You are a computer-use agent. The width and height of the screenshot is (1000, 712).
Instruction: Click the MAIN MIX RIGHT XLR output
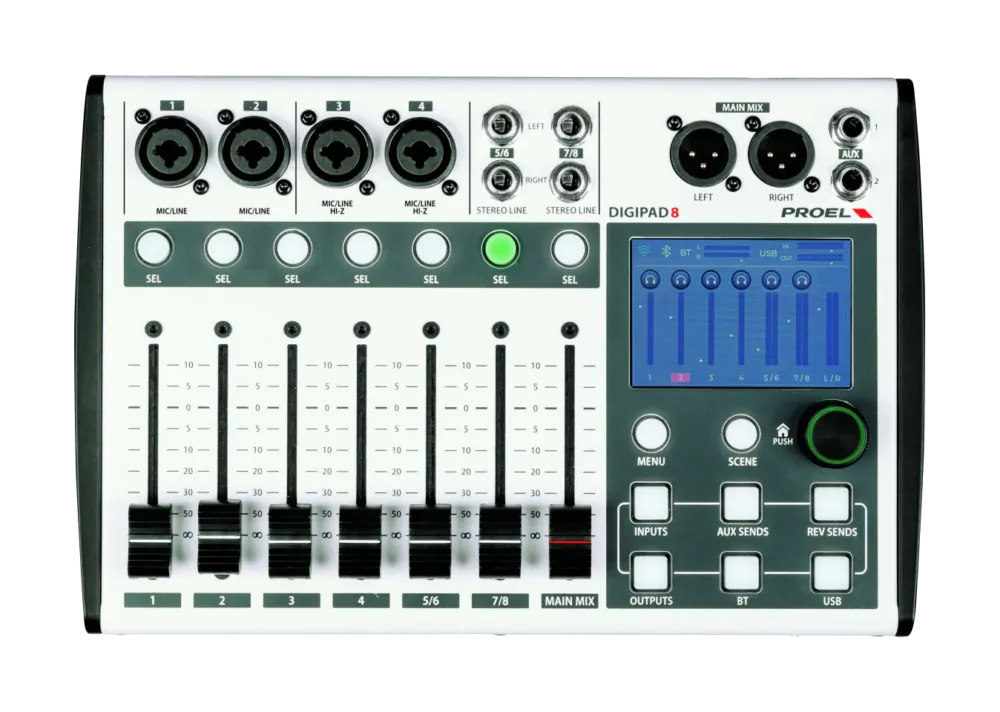(x=781, y=153)
